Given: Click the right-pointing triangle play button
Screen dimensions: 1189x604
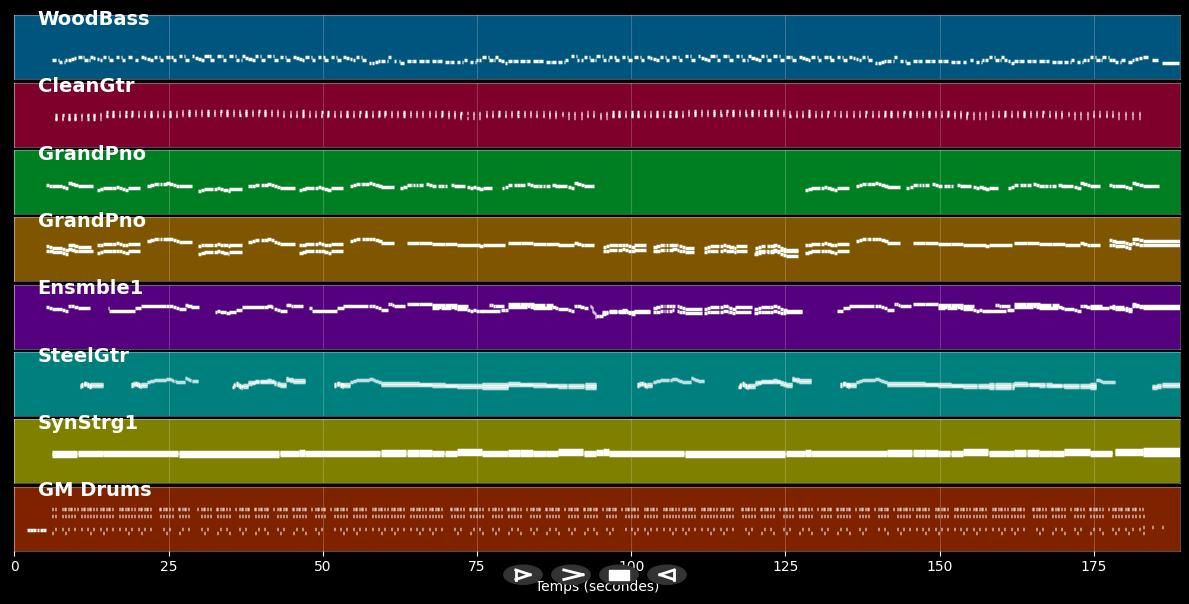Looking at the screenshot, I should [x=522, y=575].
